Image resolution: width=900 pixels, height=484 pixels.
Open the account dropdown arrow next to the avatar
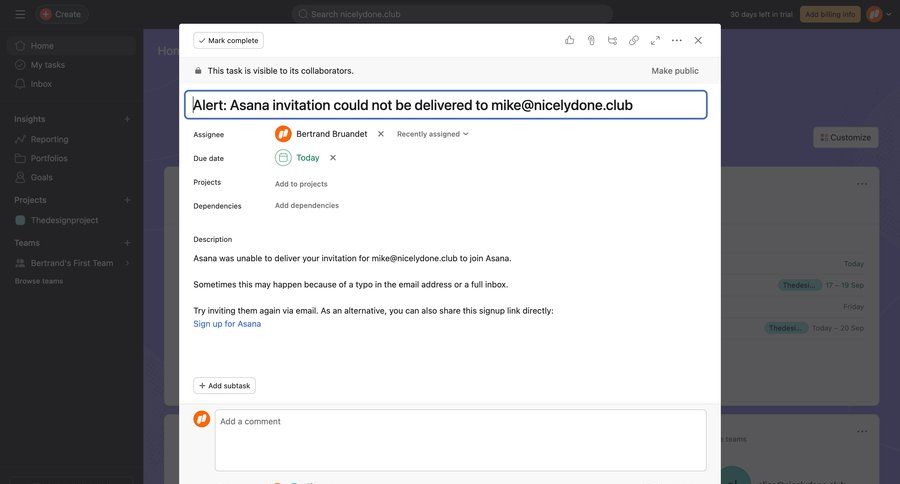(889, 14)
